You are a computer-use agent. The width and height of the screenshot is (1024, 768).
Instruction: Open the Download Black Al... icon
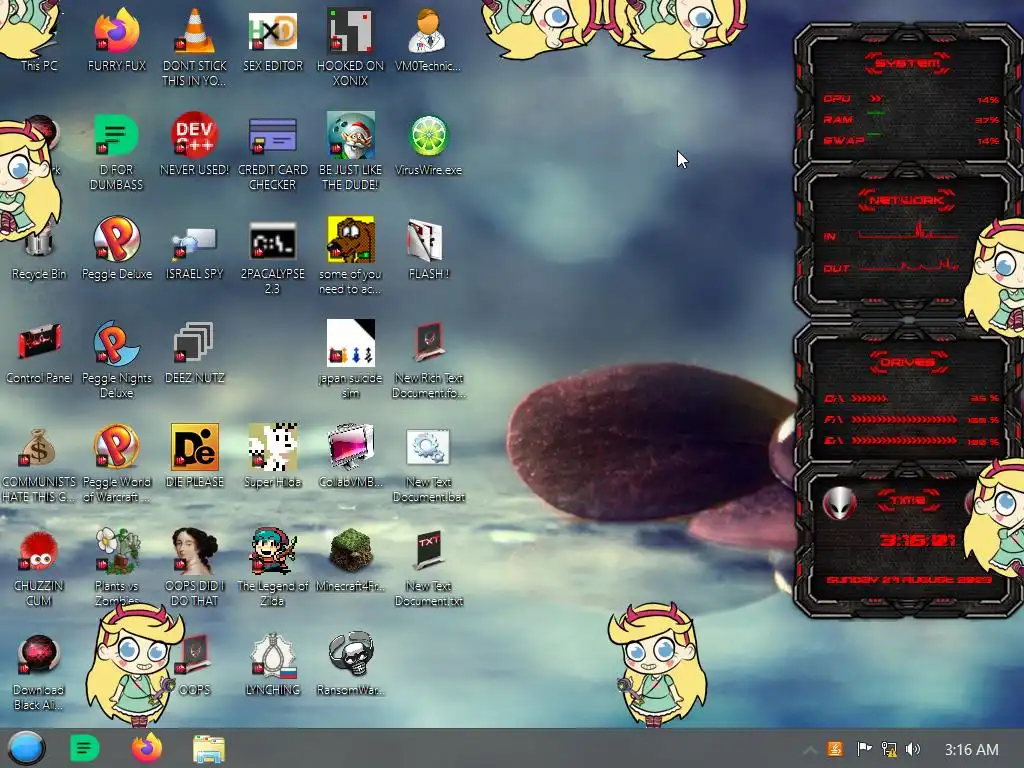click(x=38, y=654)
